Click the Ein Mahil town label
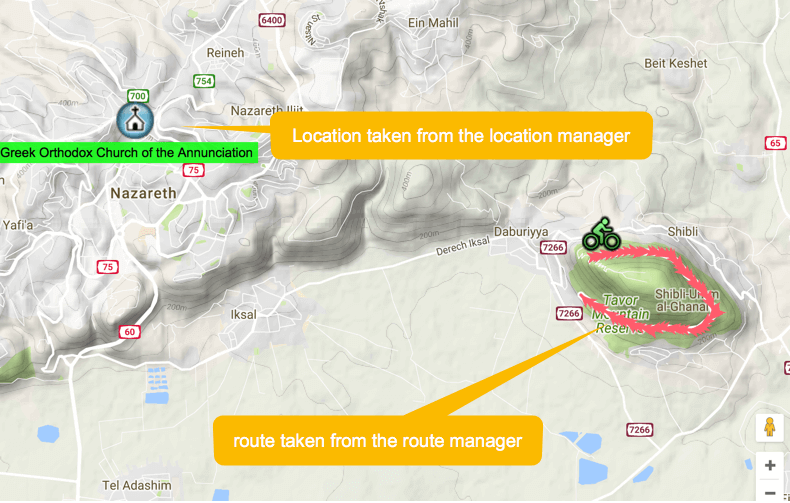Screen dimensions: 790x503 [433, 23]
